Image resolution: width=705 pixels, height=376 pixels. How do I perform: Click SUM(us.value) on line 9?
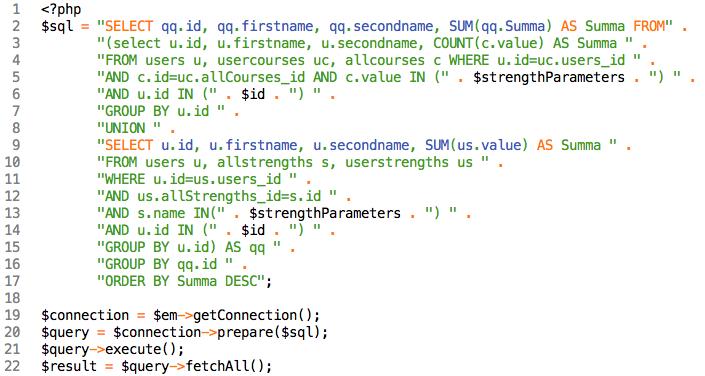click(x=477, y=145)
